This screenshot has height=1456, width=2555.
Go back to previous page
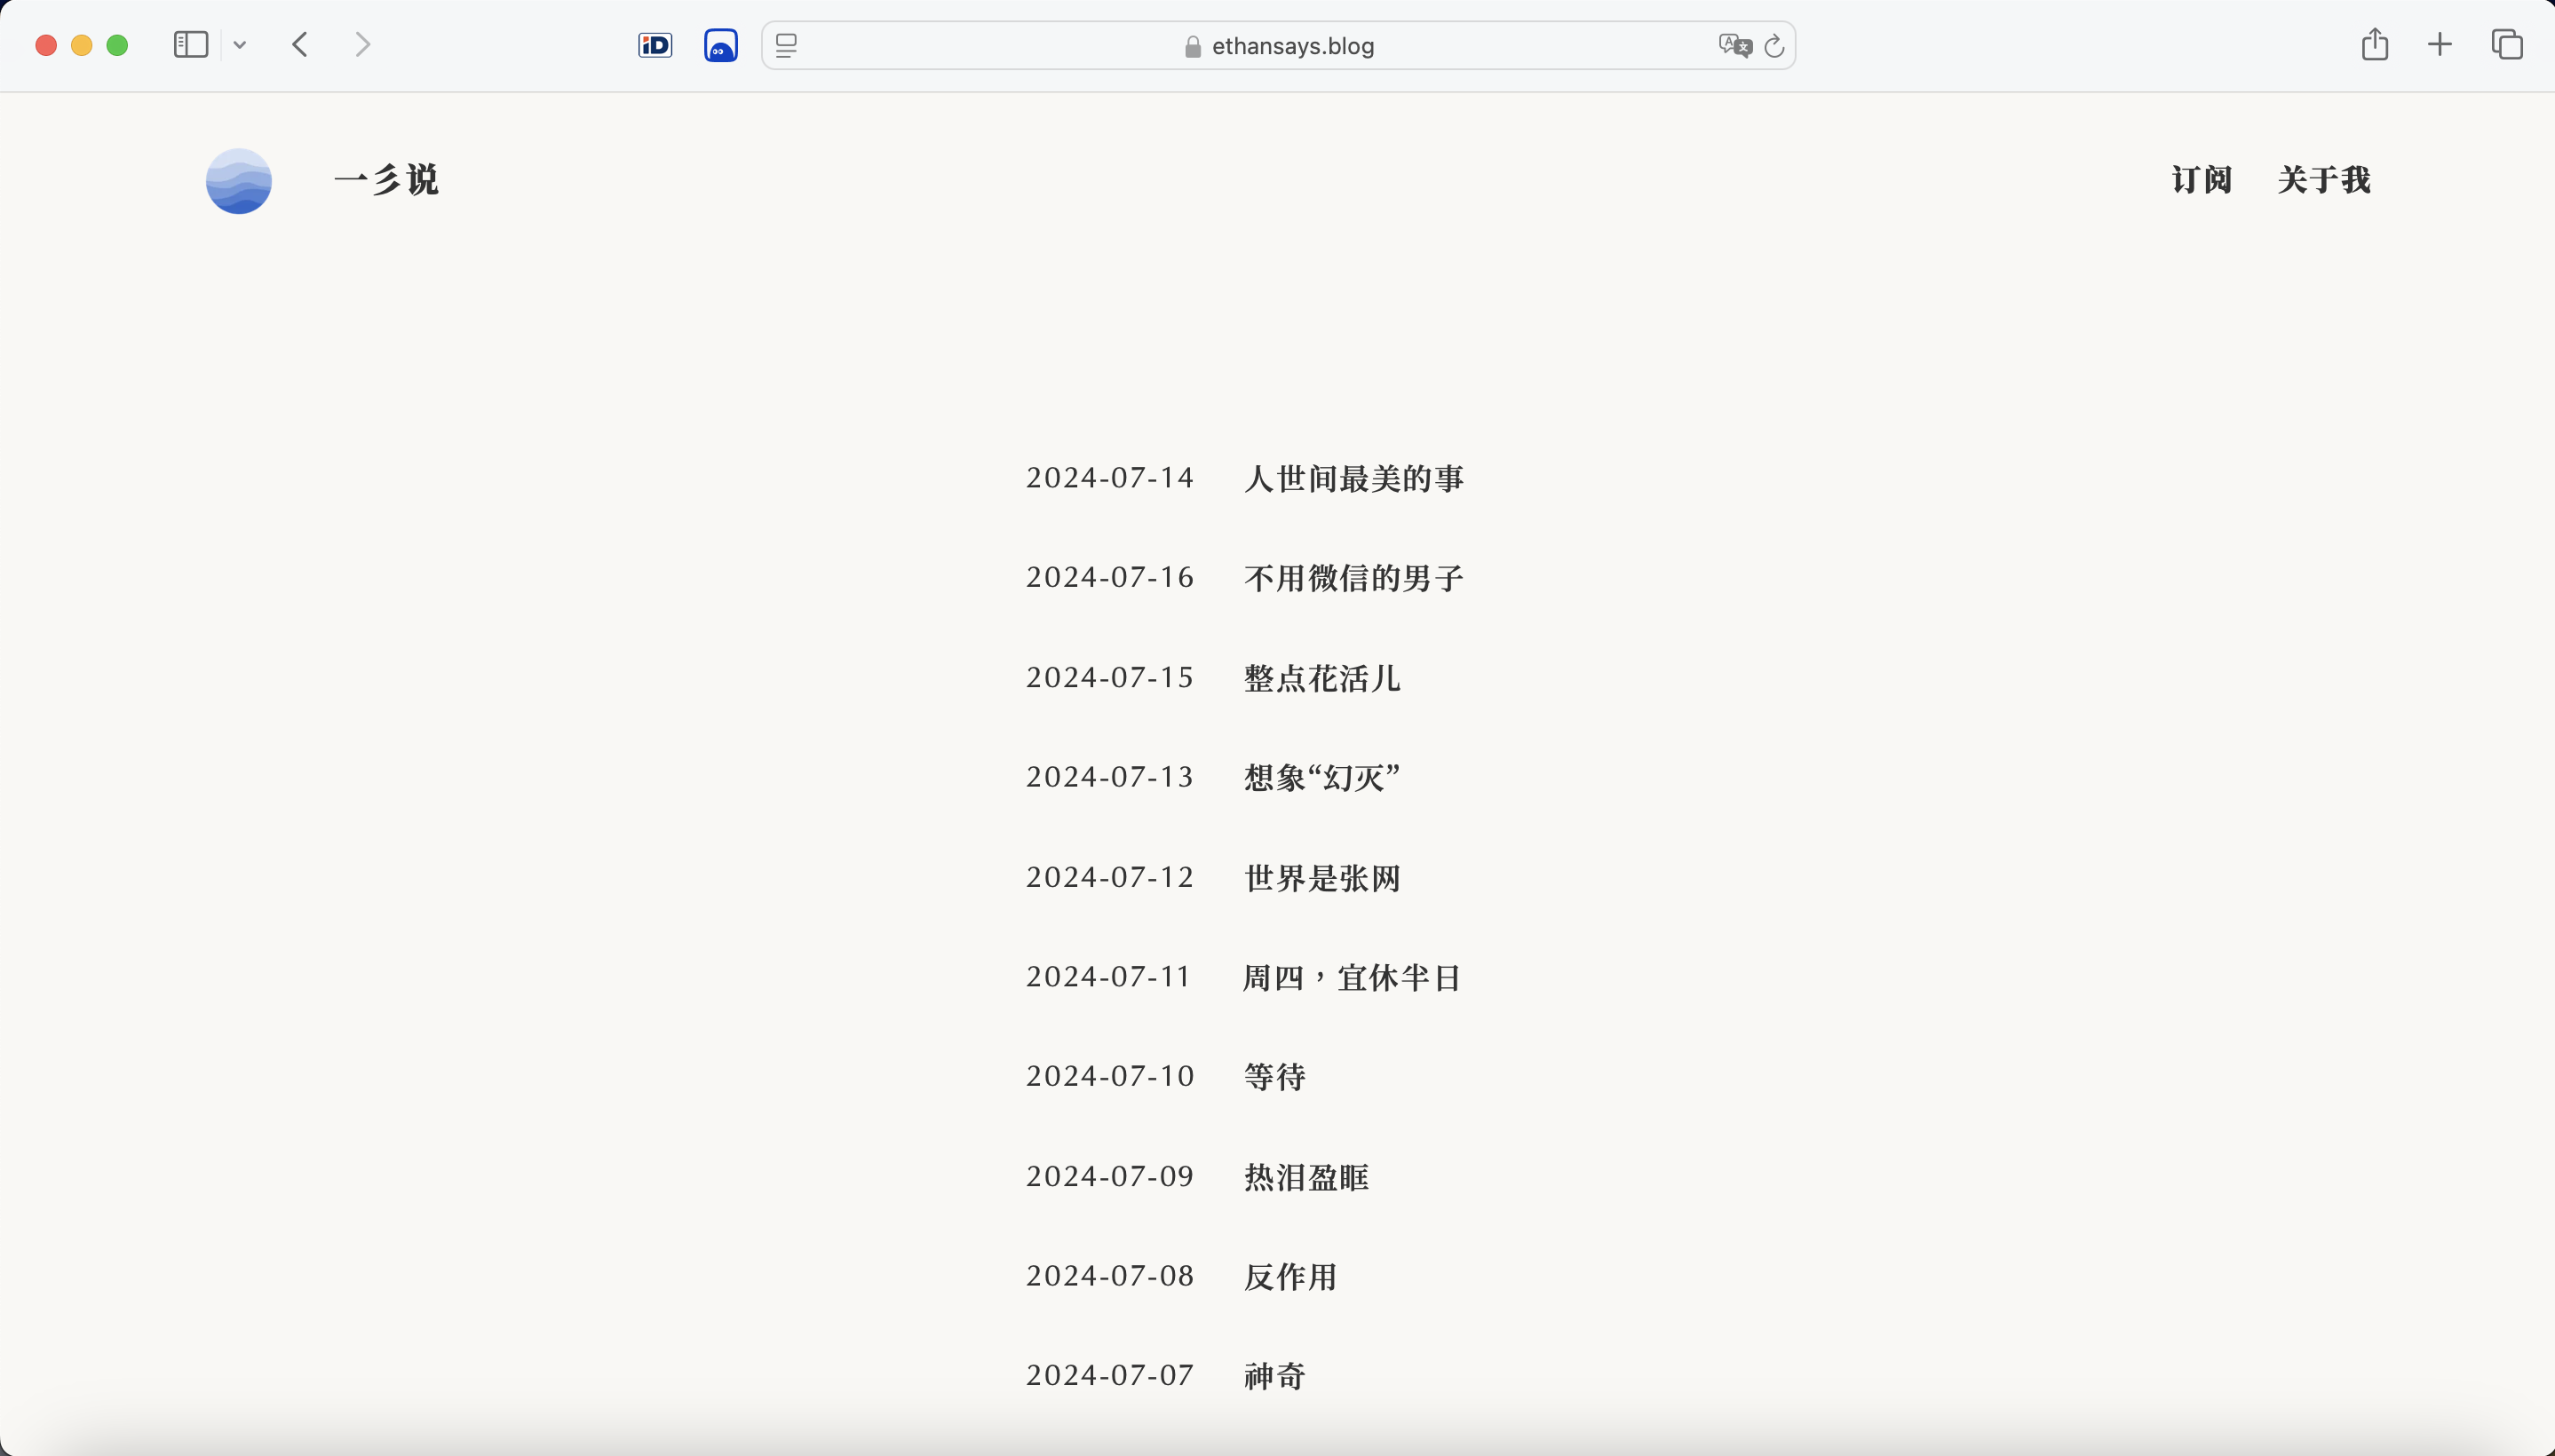(300, 45)
